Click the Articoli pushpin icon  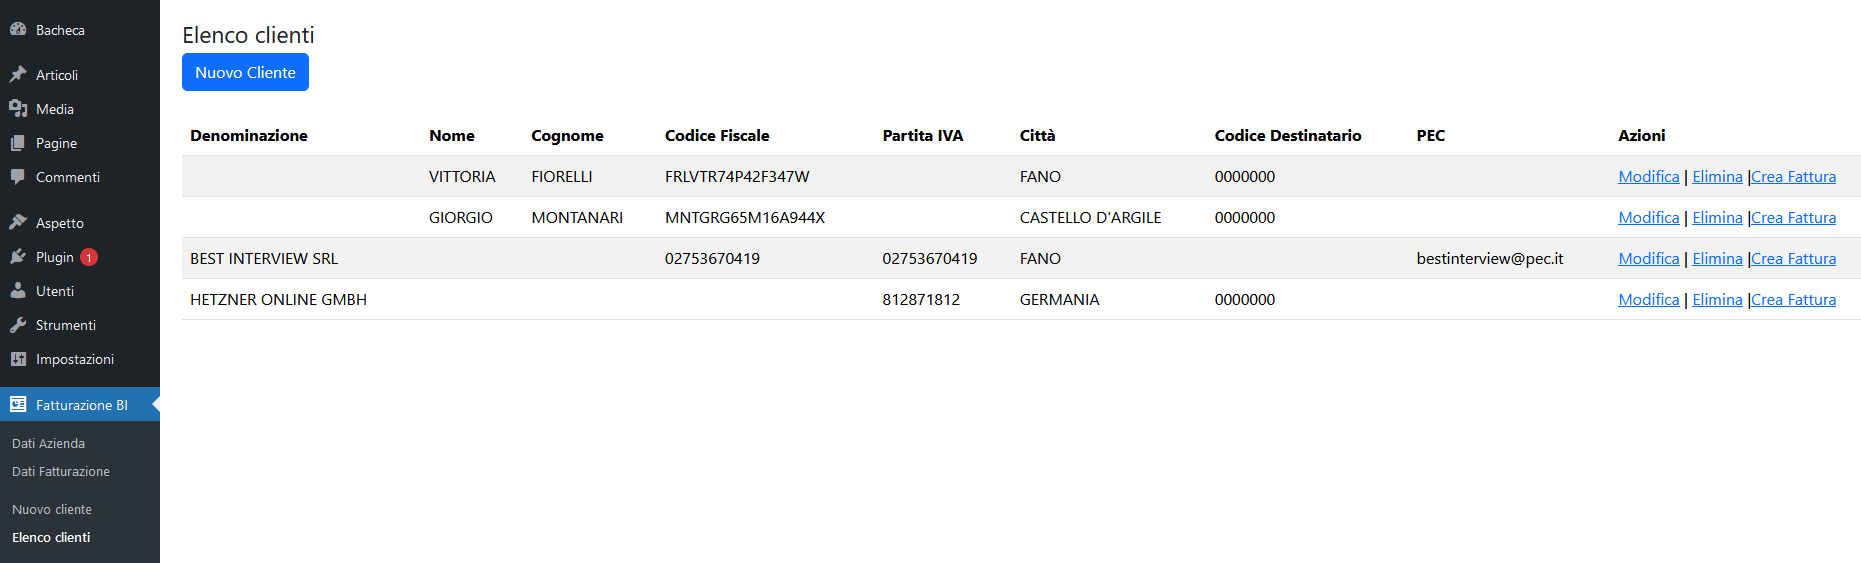click(18, 75)
